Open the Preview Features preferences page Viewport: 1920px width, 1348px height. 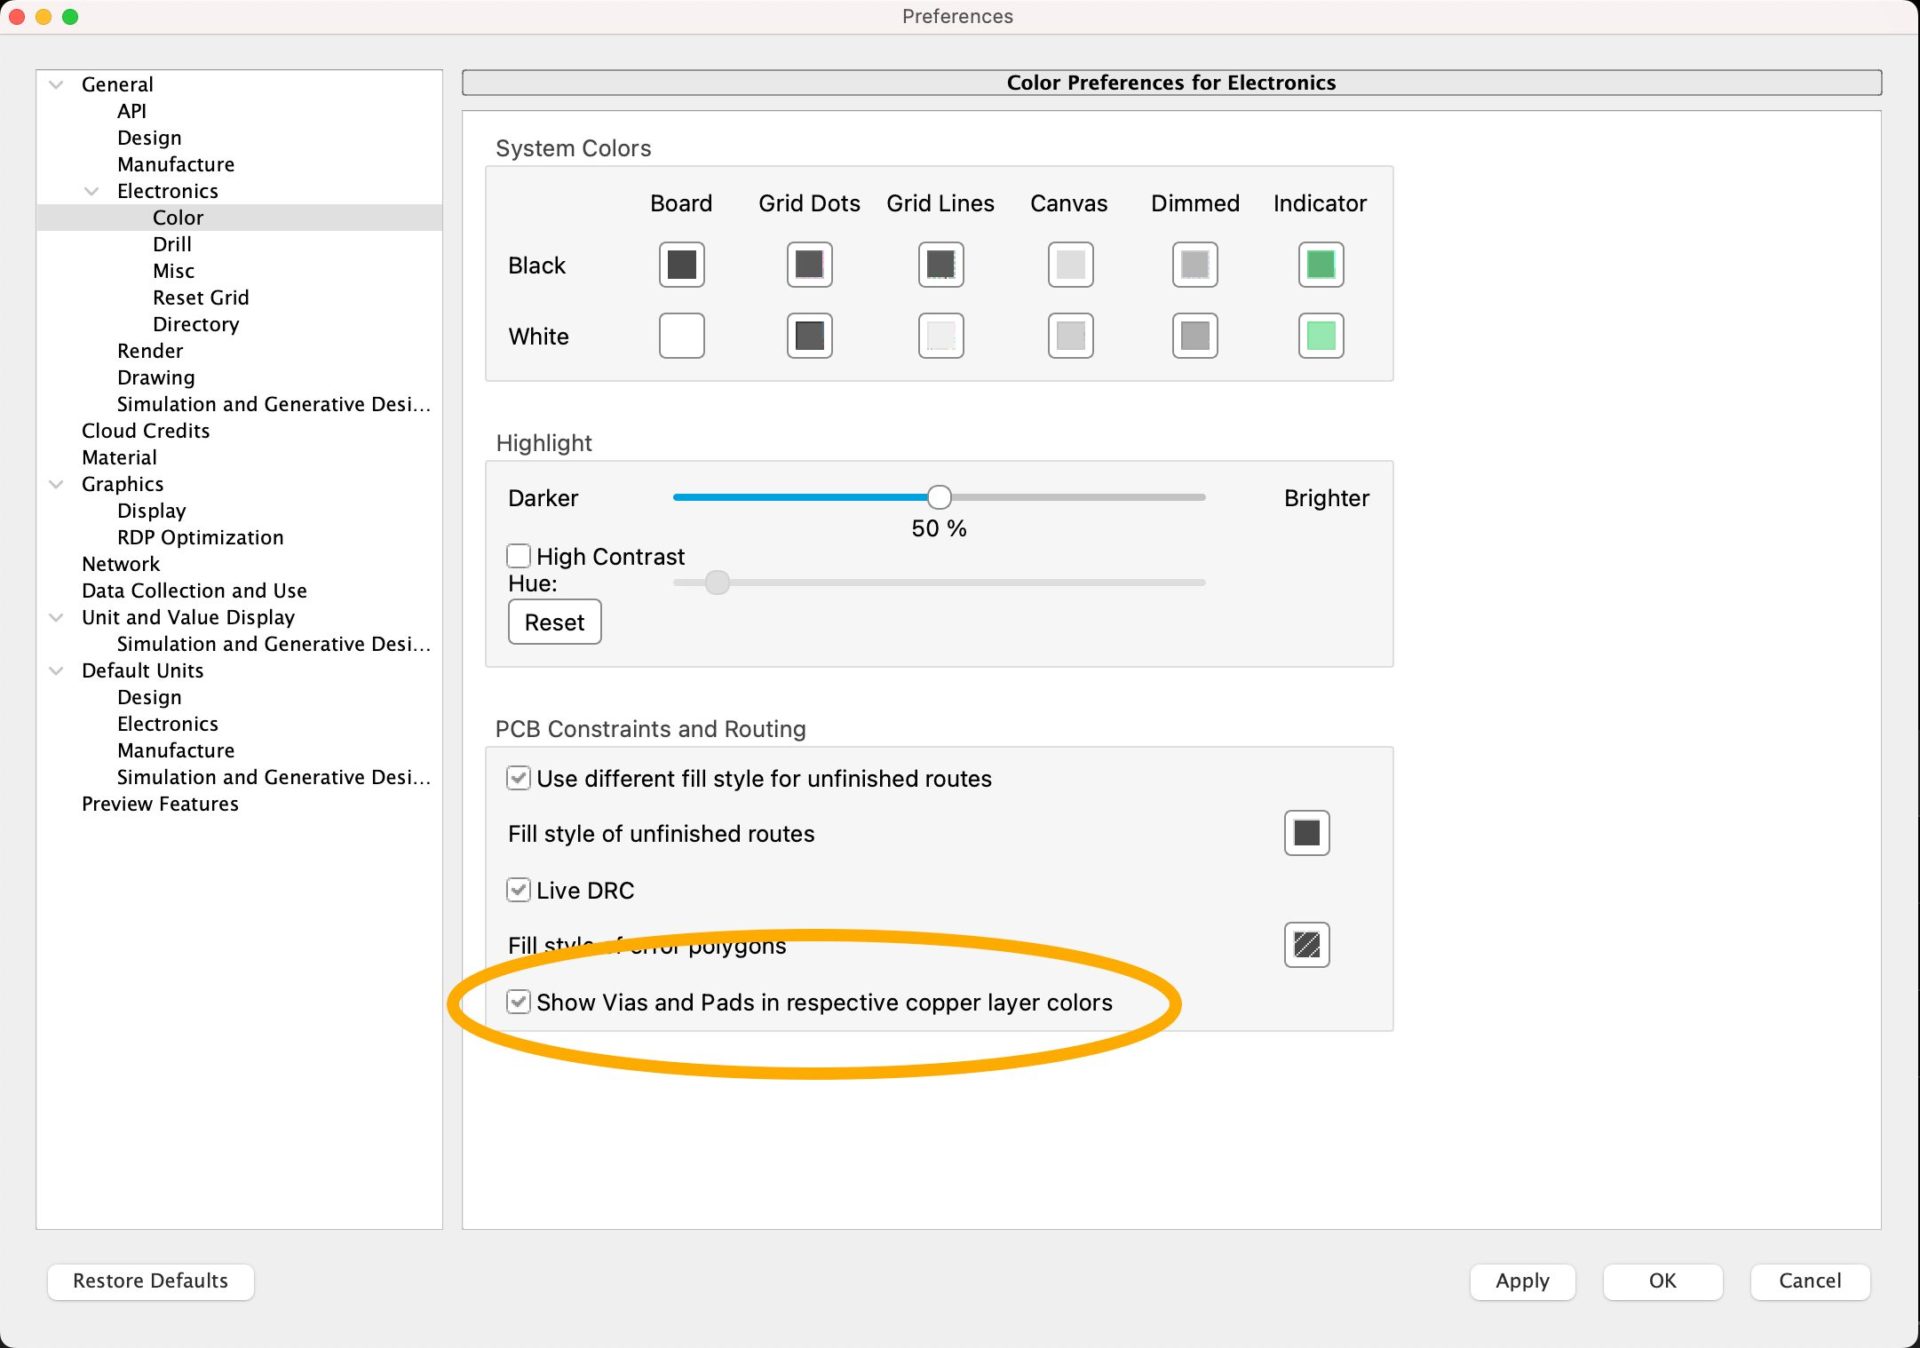coord(160,804)
